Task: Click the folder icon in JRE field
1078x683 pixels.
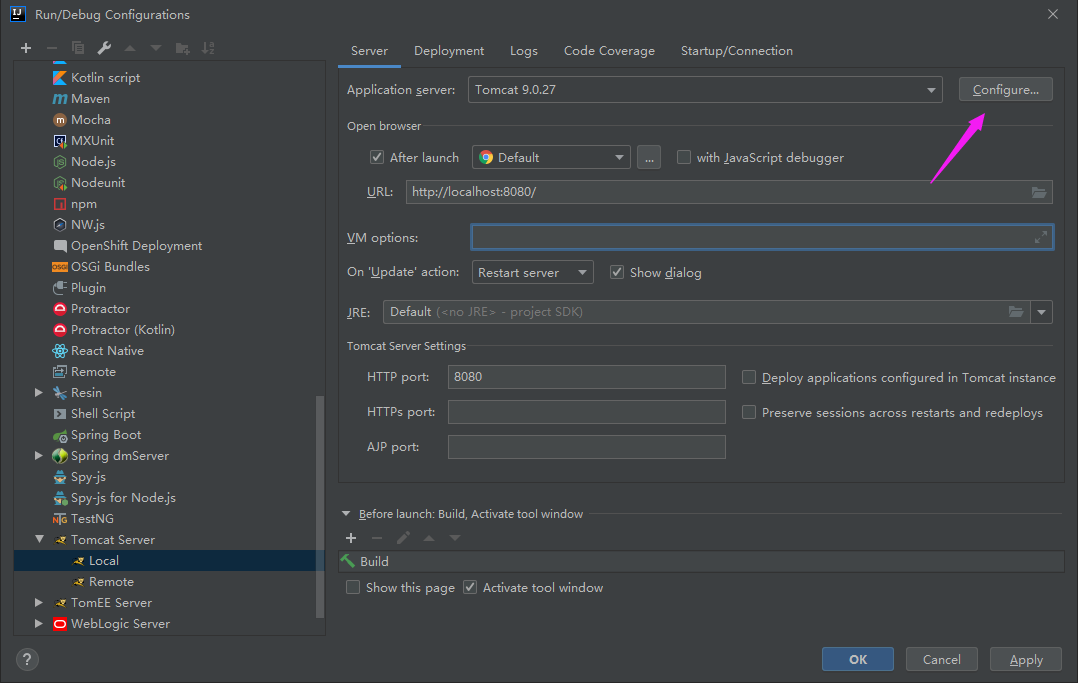Action: point(1015,312)
